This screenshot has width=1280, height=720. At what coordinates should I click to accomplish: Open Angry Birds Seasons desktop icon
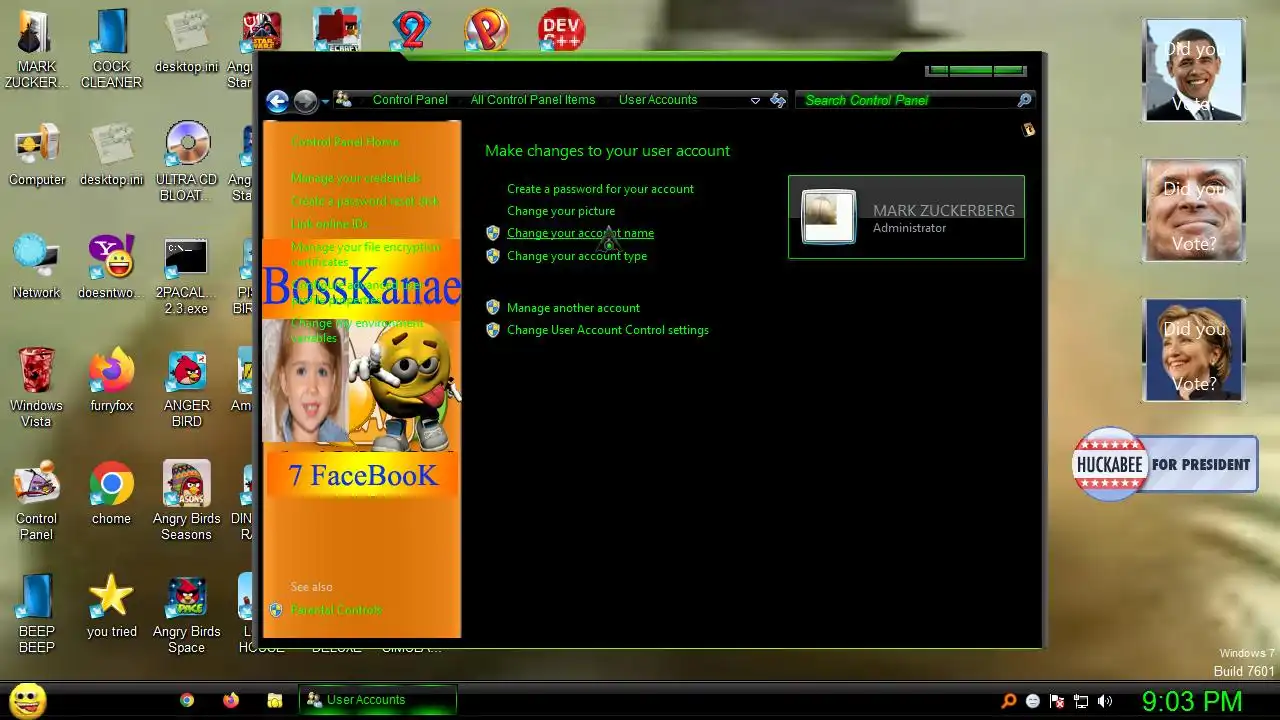[x=187, y=501]
